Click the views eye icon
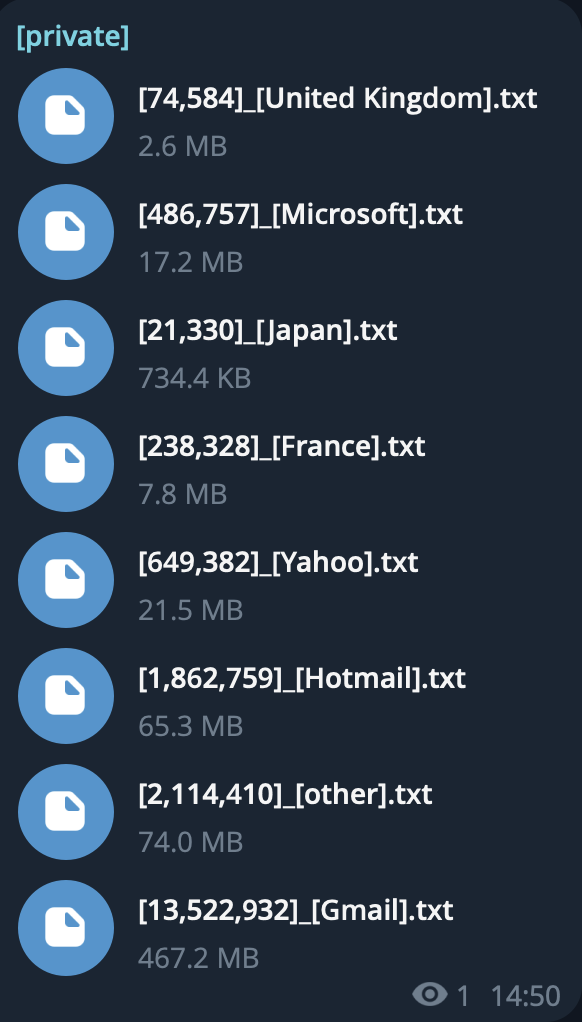 pyautogui.click(x=430, y=995)
